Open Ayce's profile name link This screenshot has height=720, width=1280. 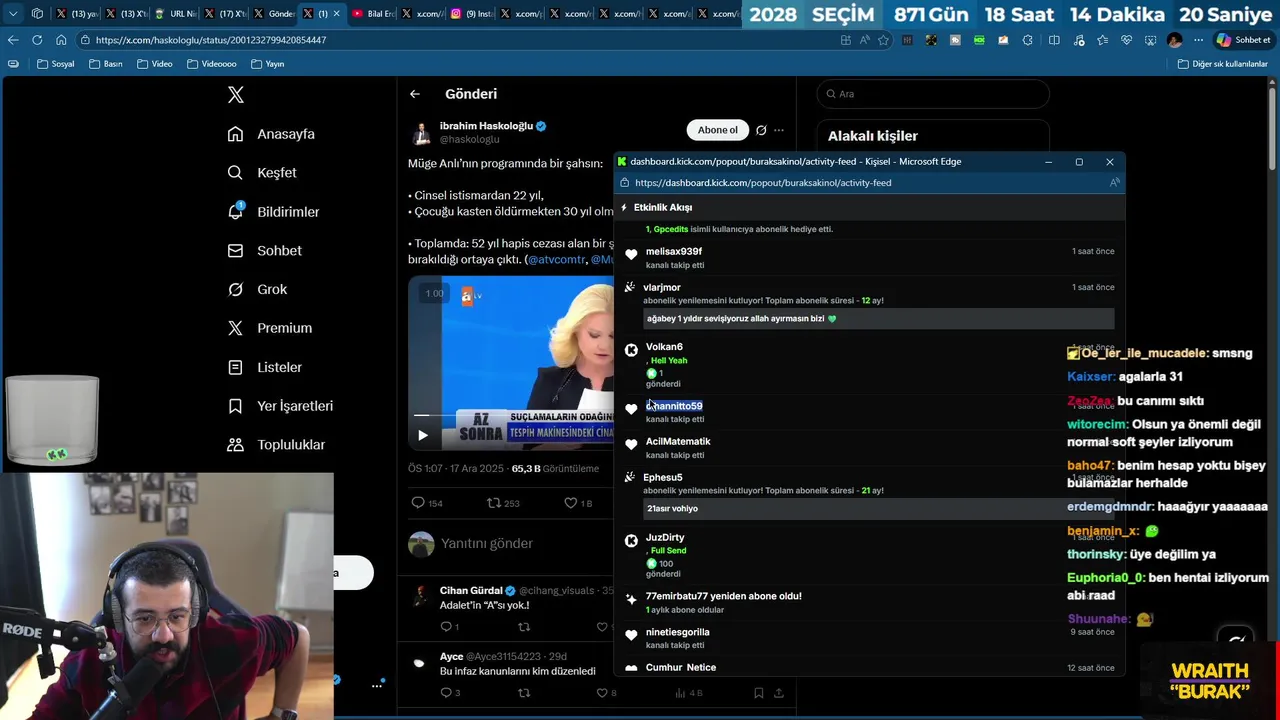451,657
